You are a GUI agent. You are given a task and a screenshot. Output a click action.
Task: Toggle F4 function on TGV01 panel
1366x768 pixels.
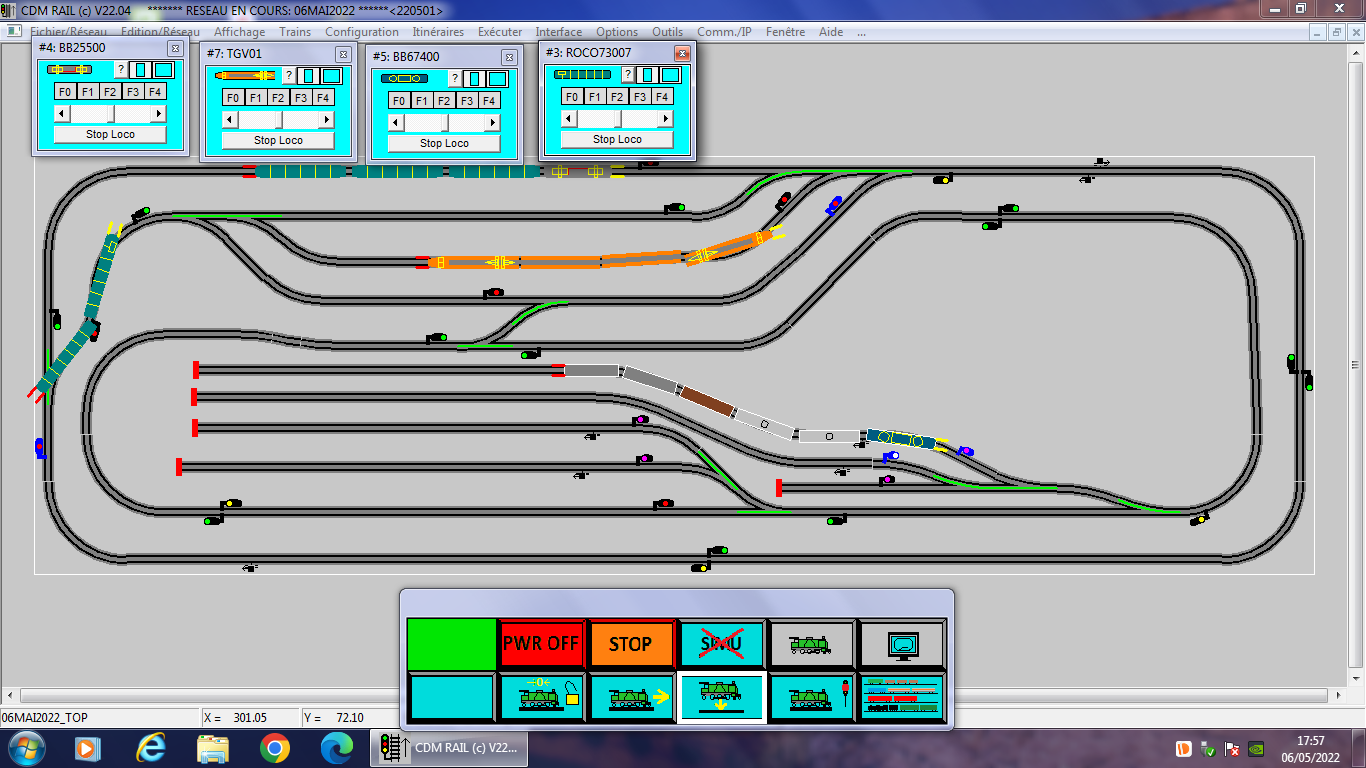tap(323, 97)
